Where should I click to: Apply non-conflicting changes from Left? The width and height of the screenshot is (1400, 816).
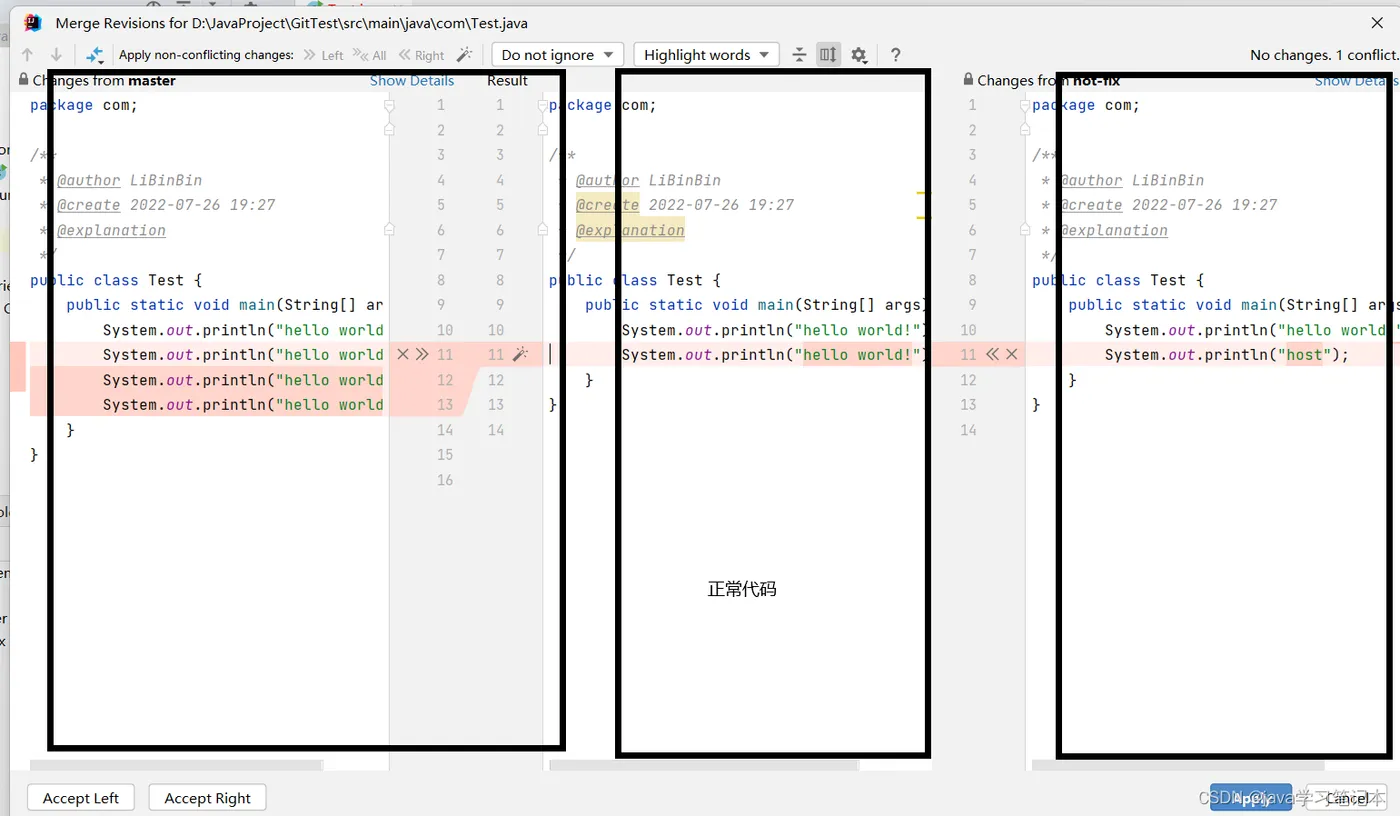pos(323,55)
